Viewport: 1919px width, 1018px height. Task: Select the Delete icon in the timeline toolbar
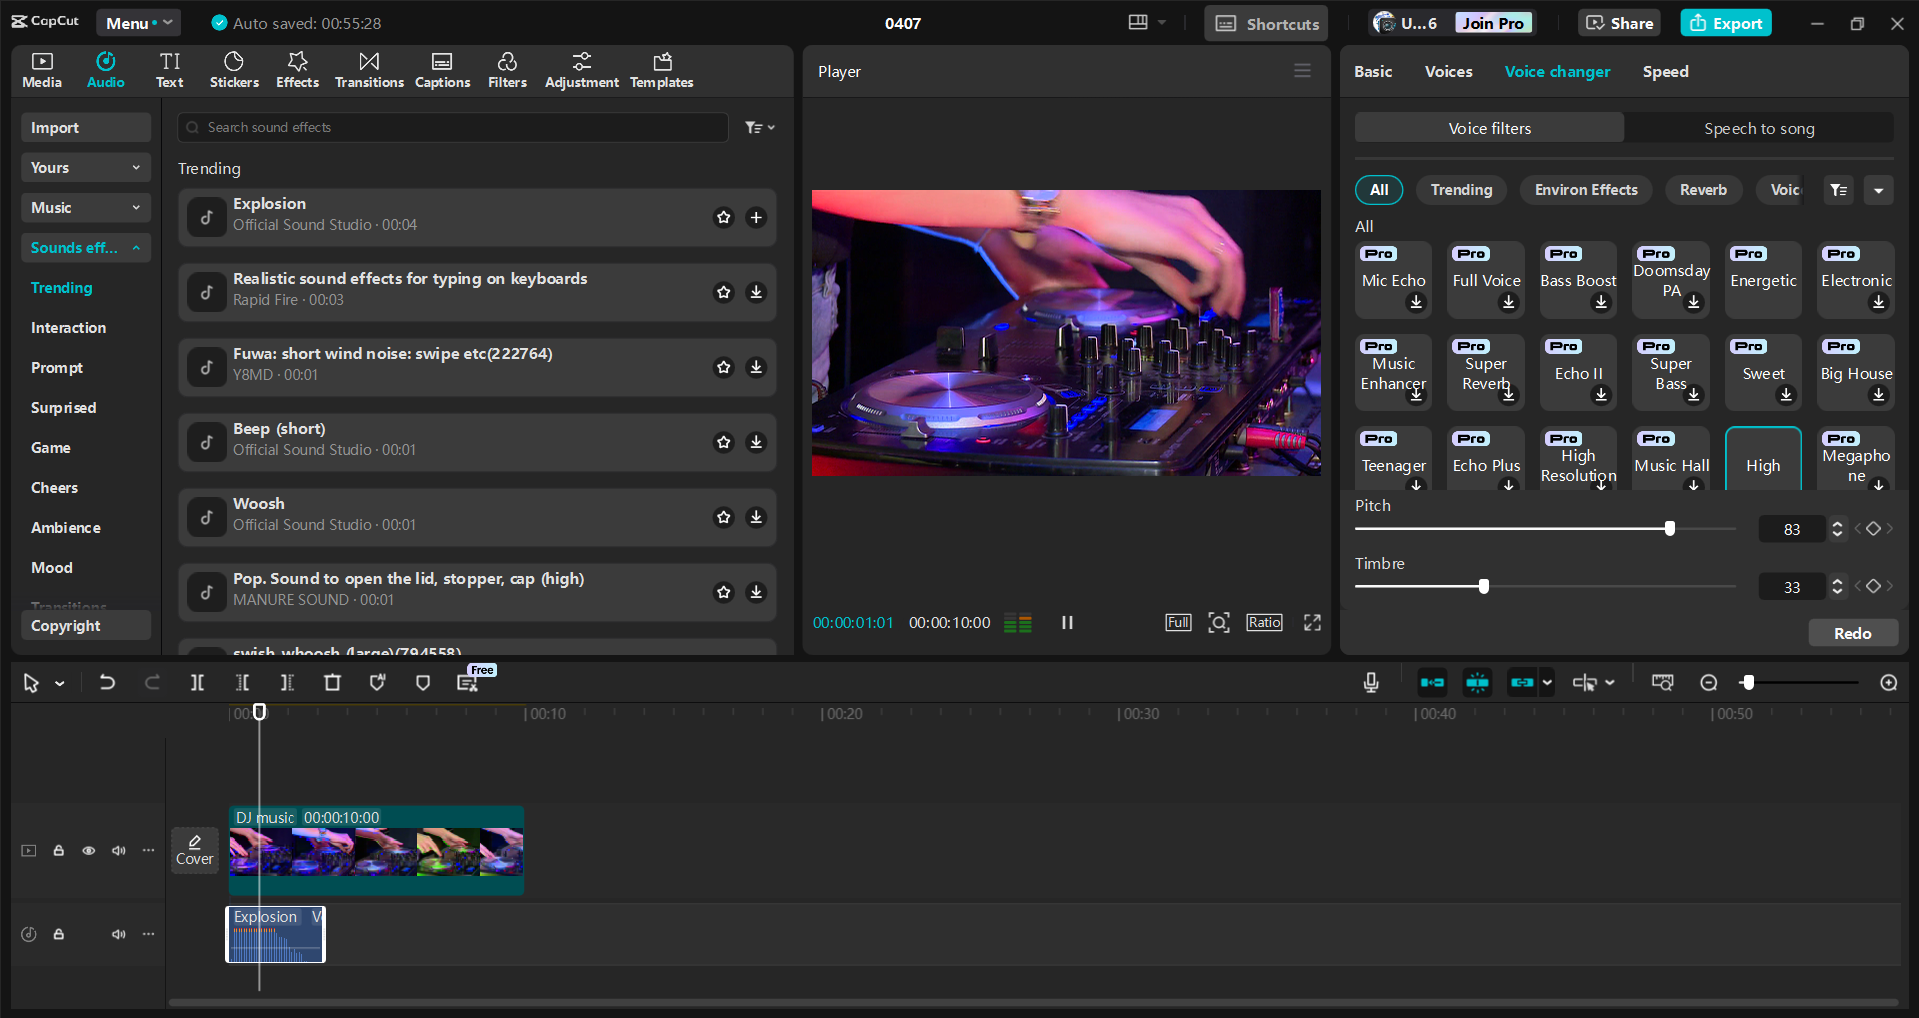[332, 682]
